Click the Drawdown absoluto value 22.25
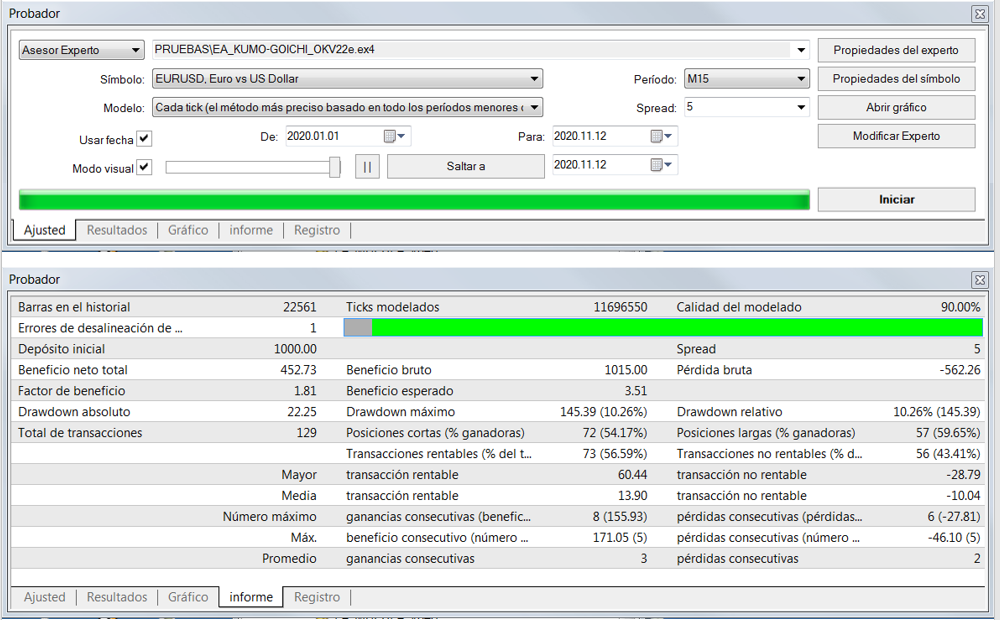Image resolution: width=1000 pixels, height=620 pixels. pyautogui.click(x=302, y=412)
